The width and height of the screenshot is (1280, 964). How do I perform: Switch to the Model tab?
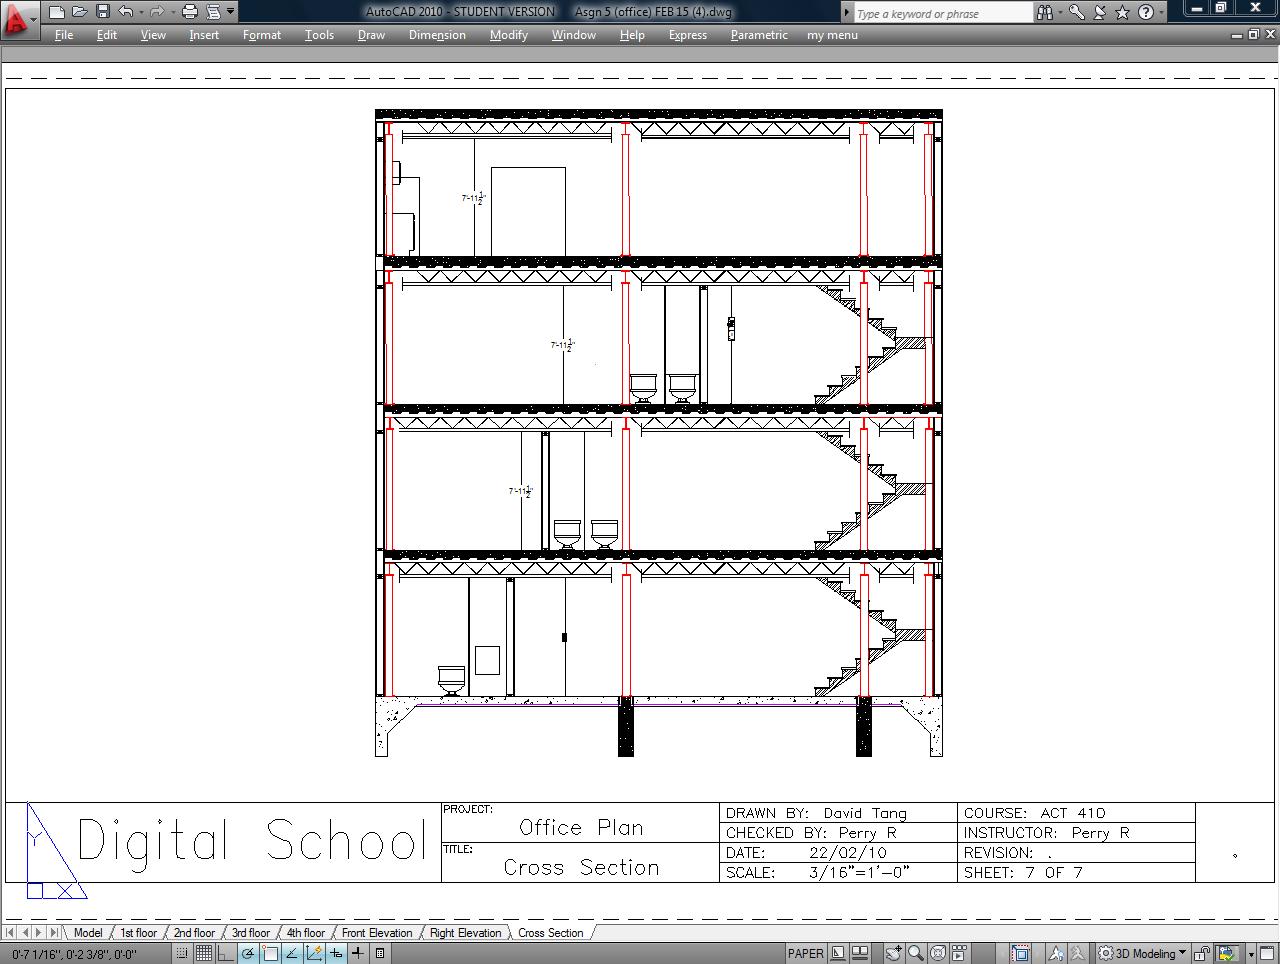tap(87, 932)
